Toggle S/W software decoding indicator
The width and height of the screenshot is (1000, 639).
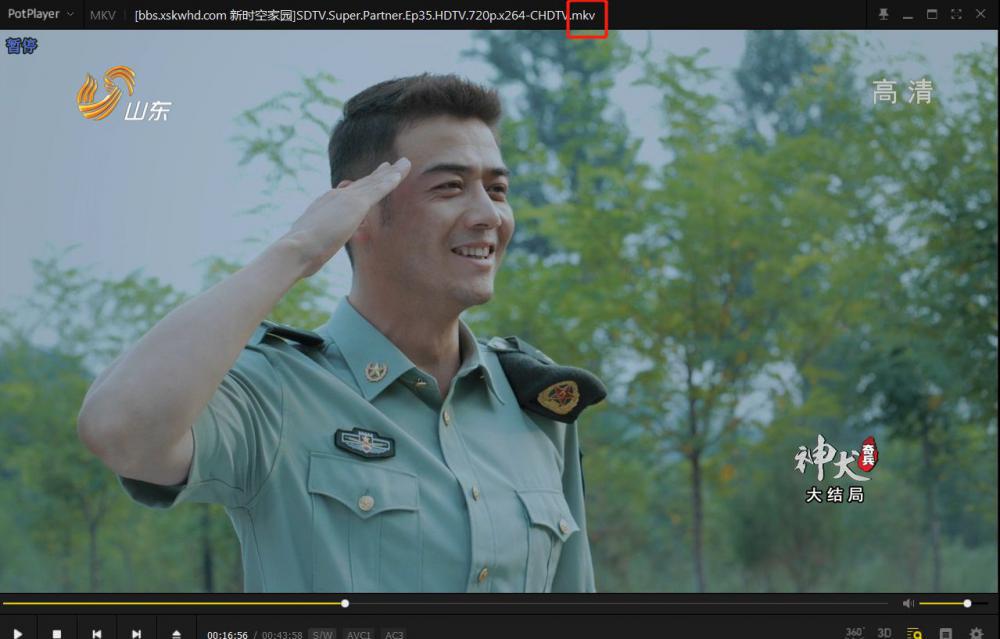(x=323, y=635)
